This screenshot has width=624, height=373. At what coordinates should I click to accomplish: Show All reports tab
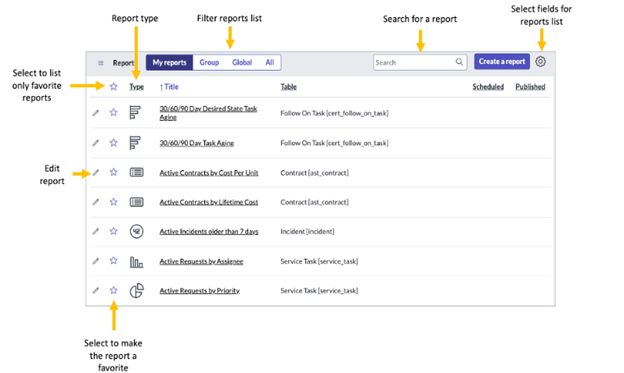click(x=270, y=62)
